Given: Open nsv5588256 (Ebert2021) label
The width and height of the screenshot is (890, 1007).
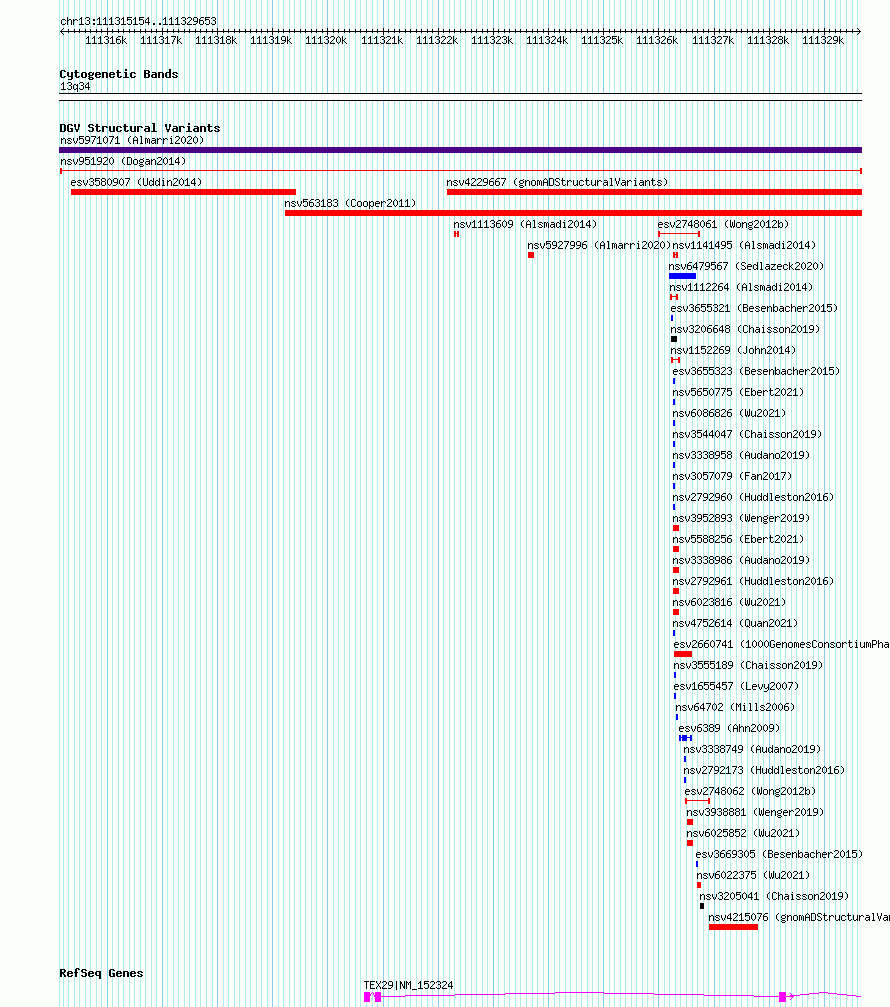Looking at the screenshot, I should click(x=738, y=539).
